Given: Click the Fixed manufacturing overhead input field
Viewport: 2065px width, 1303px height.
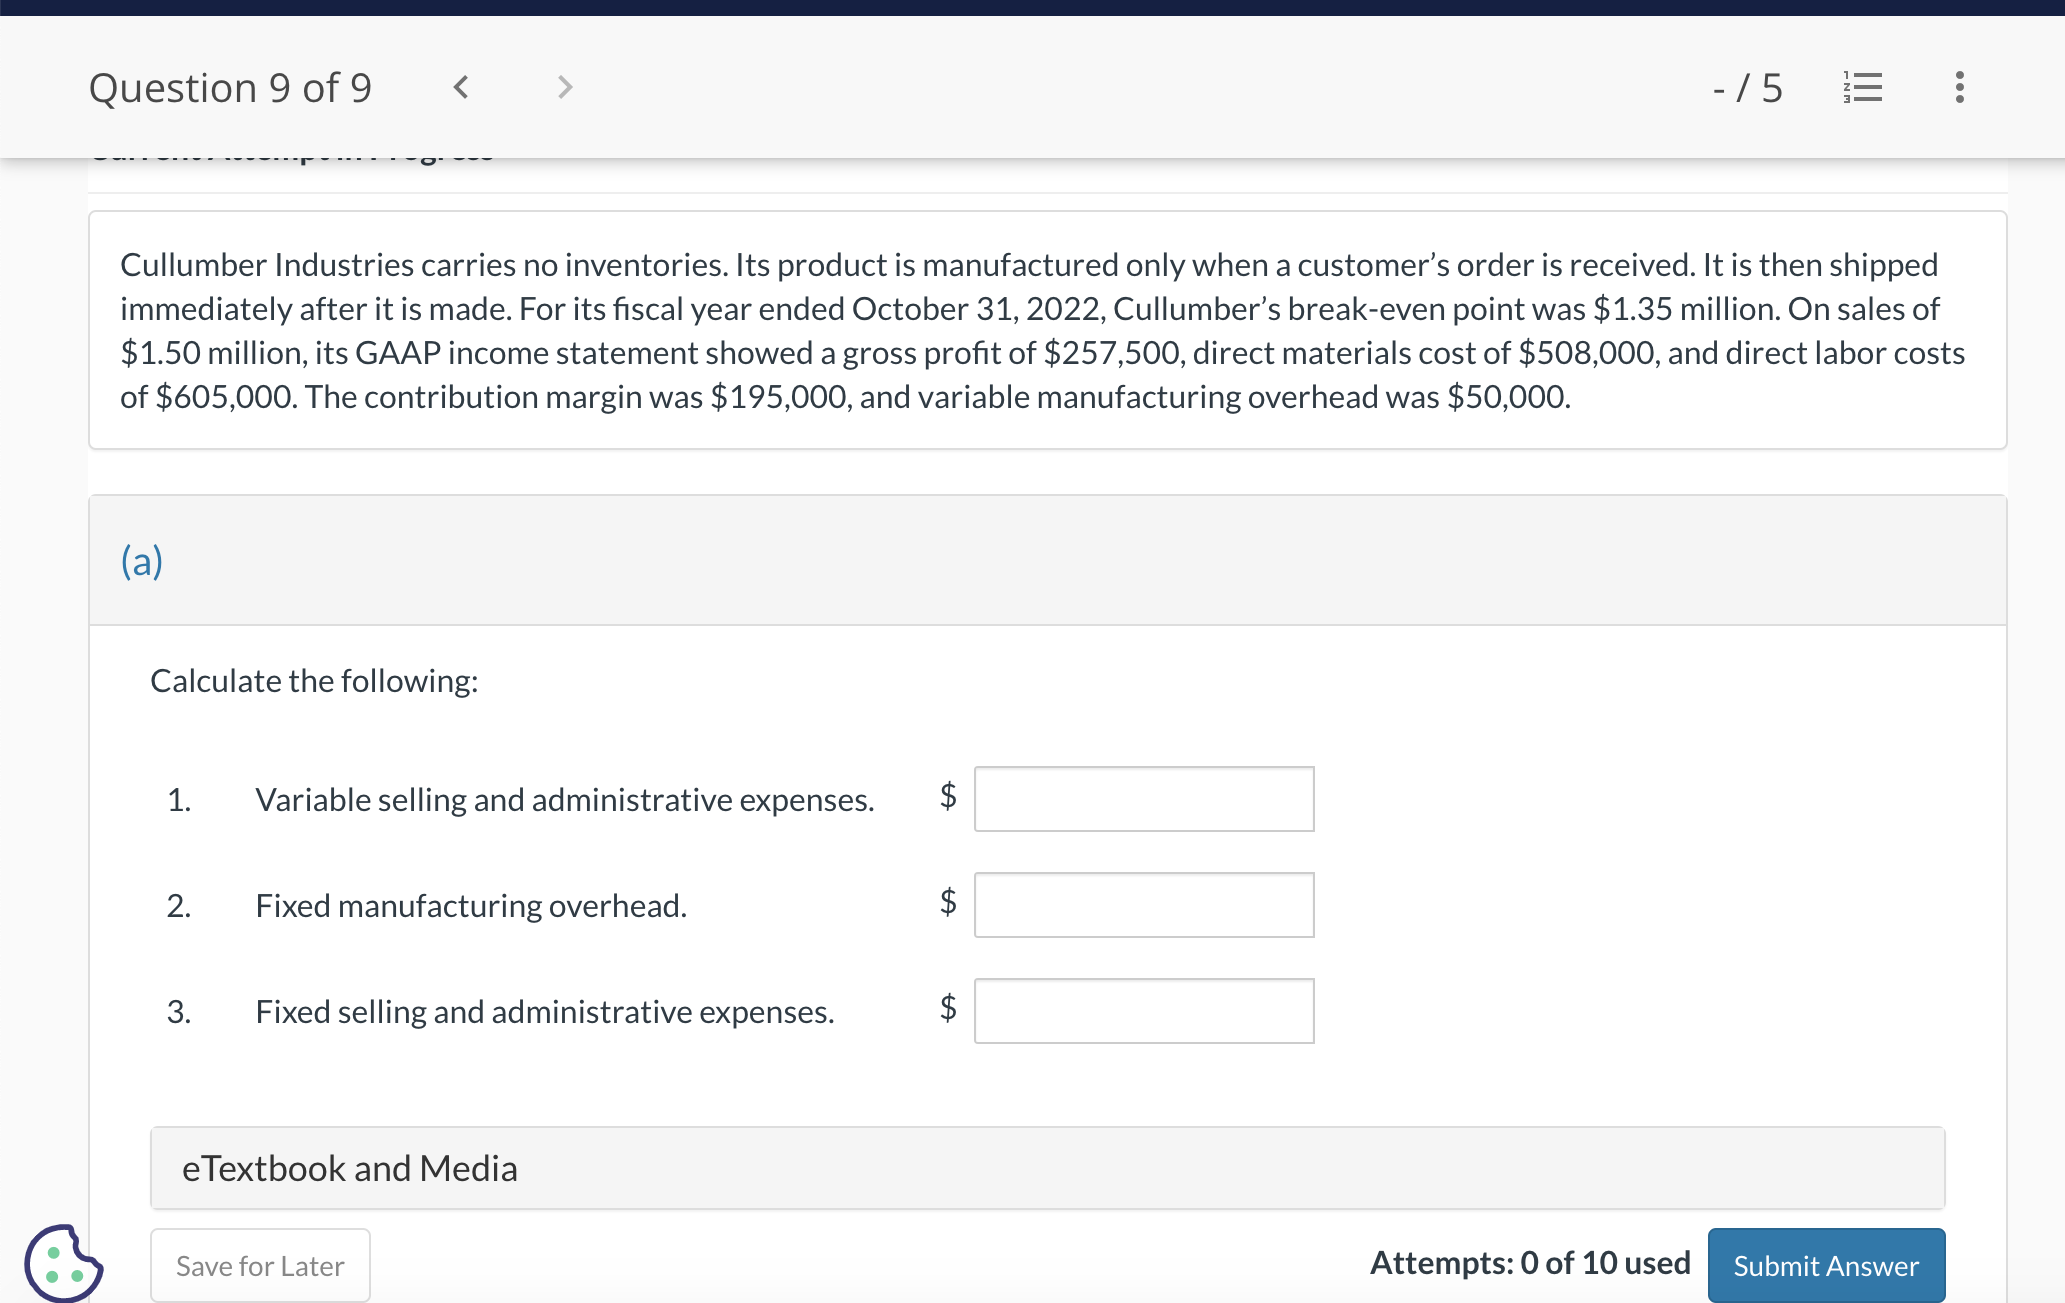Looking at the screenshot, I should (x=1143, y=905).
